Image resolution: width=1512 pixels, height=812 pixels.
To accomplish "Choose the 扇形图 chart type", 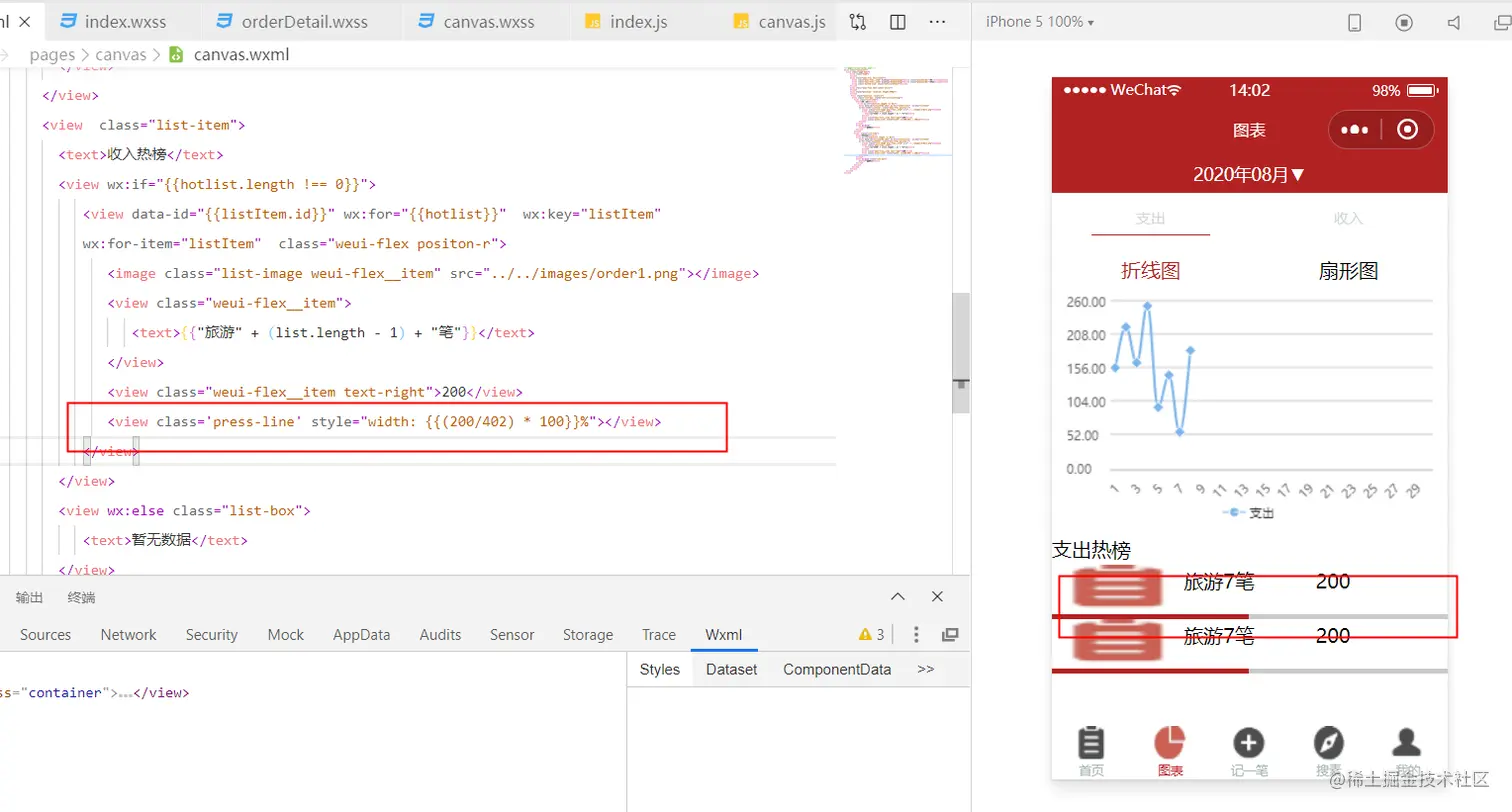I will [1348, 270].
